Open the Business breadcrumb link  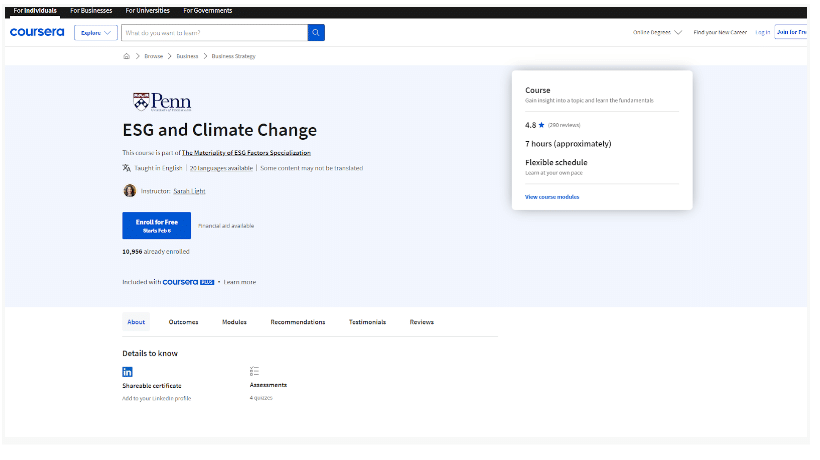[x=187, y=56]
